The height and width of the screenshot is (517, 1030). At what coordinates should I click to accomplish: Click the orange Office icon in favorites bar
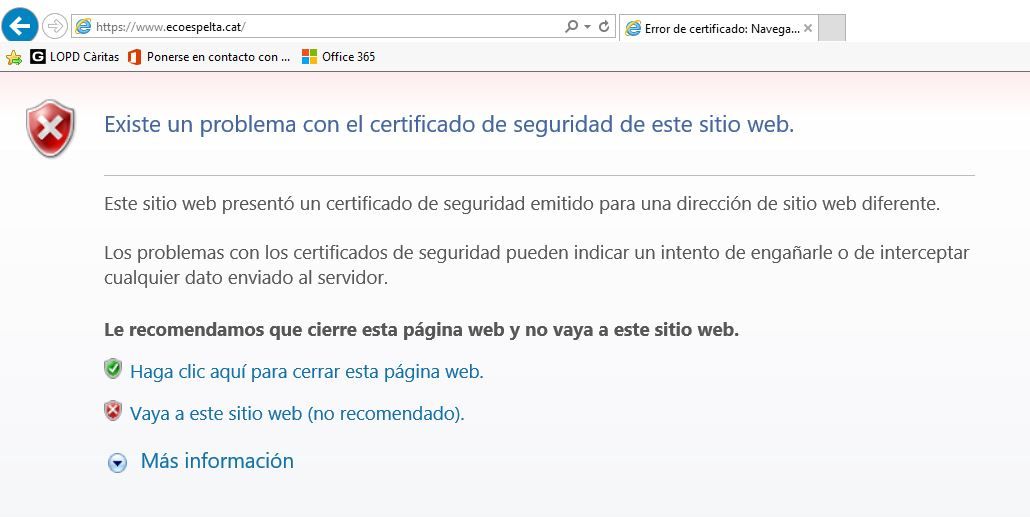pos(135,57)
